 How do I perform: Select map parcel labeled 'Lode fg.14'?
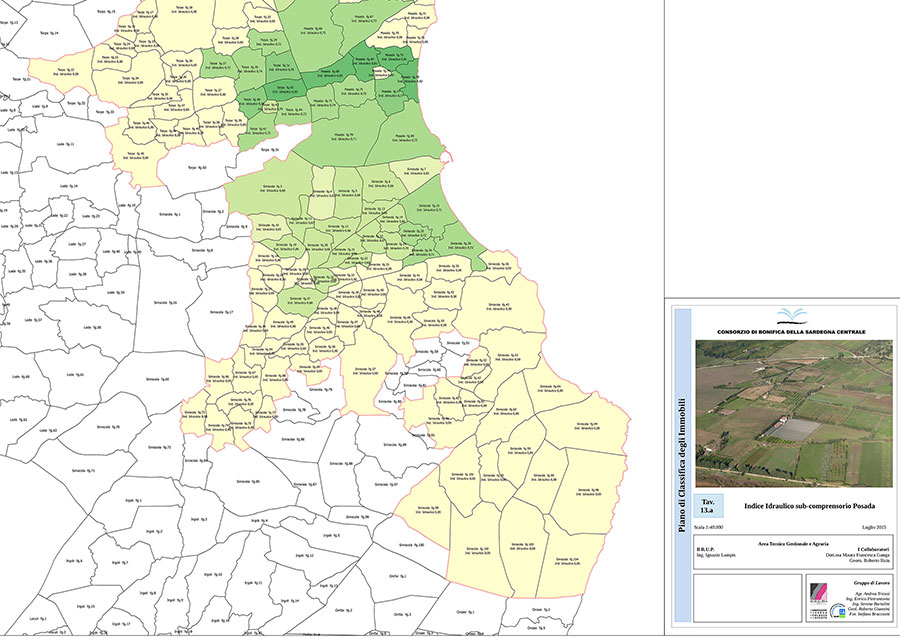coord(69,187)
